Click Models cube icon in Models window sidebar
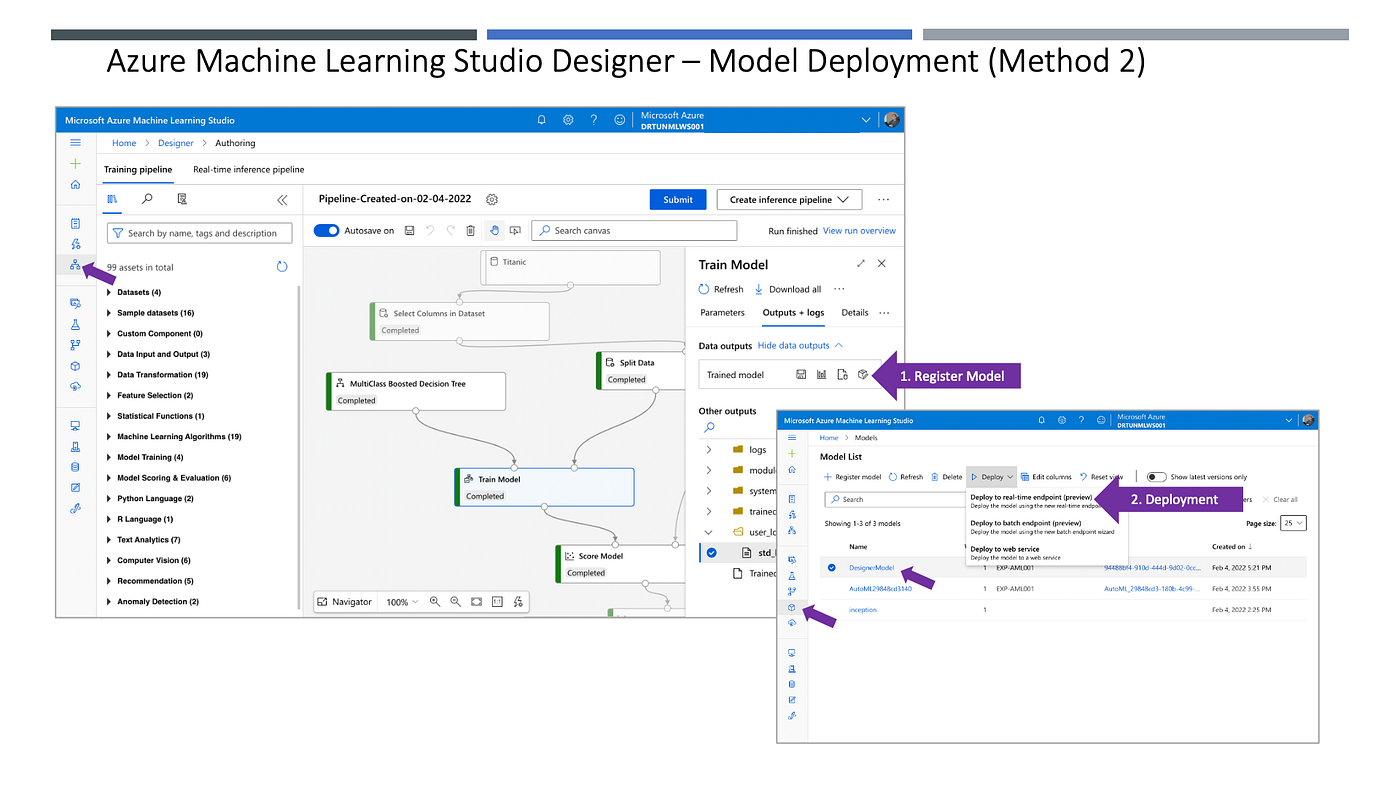Image resolution: width=1400 pixels, height=788 pixels. (x=792, y=607)
